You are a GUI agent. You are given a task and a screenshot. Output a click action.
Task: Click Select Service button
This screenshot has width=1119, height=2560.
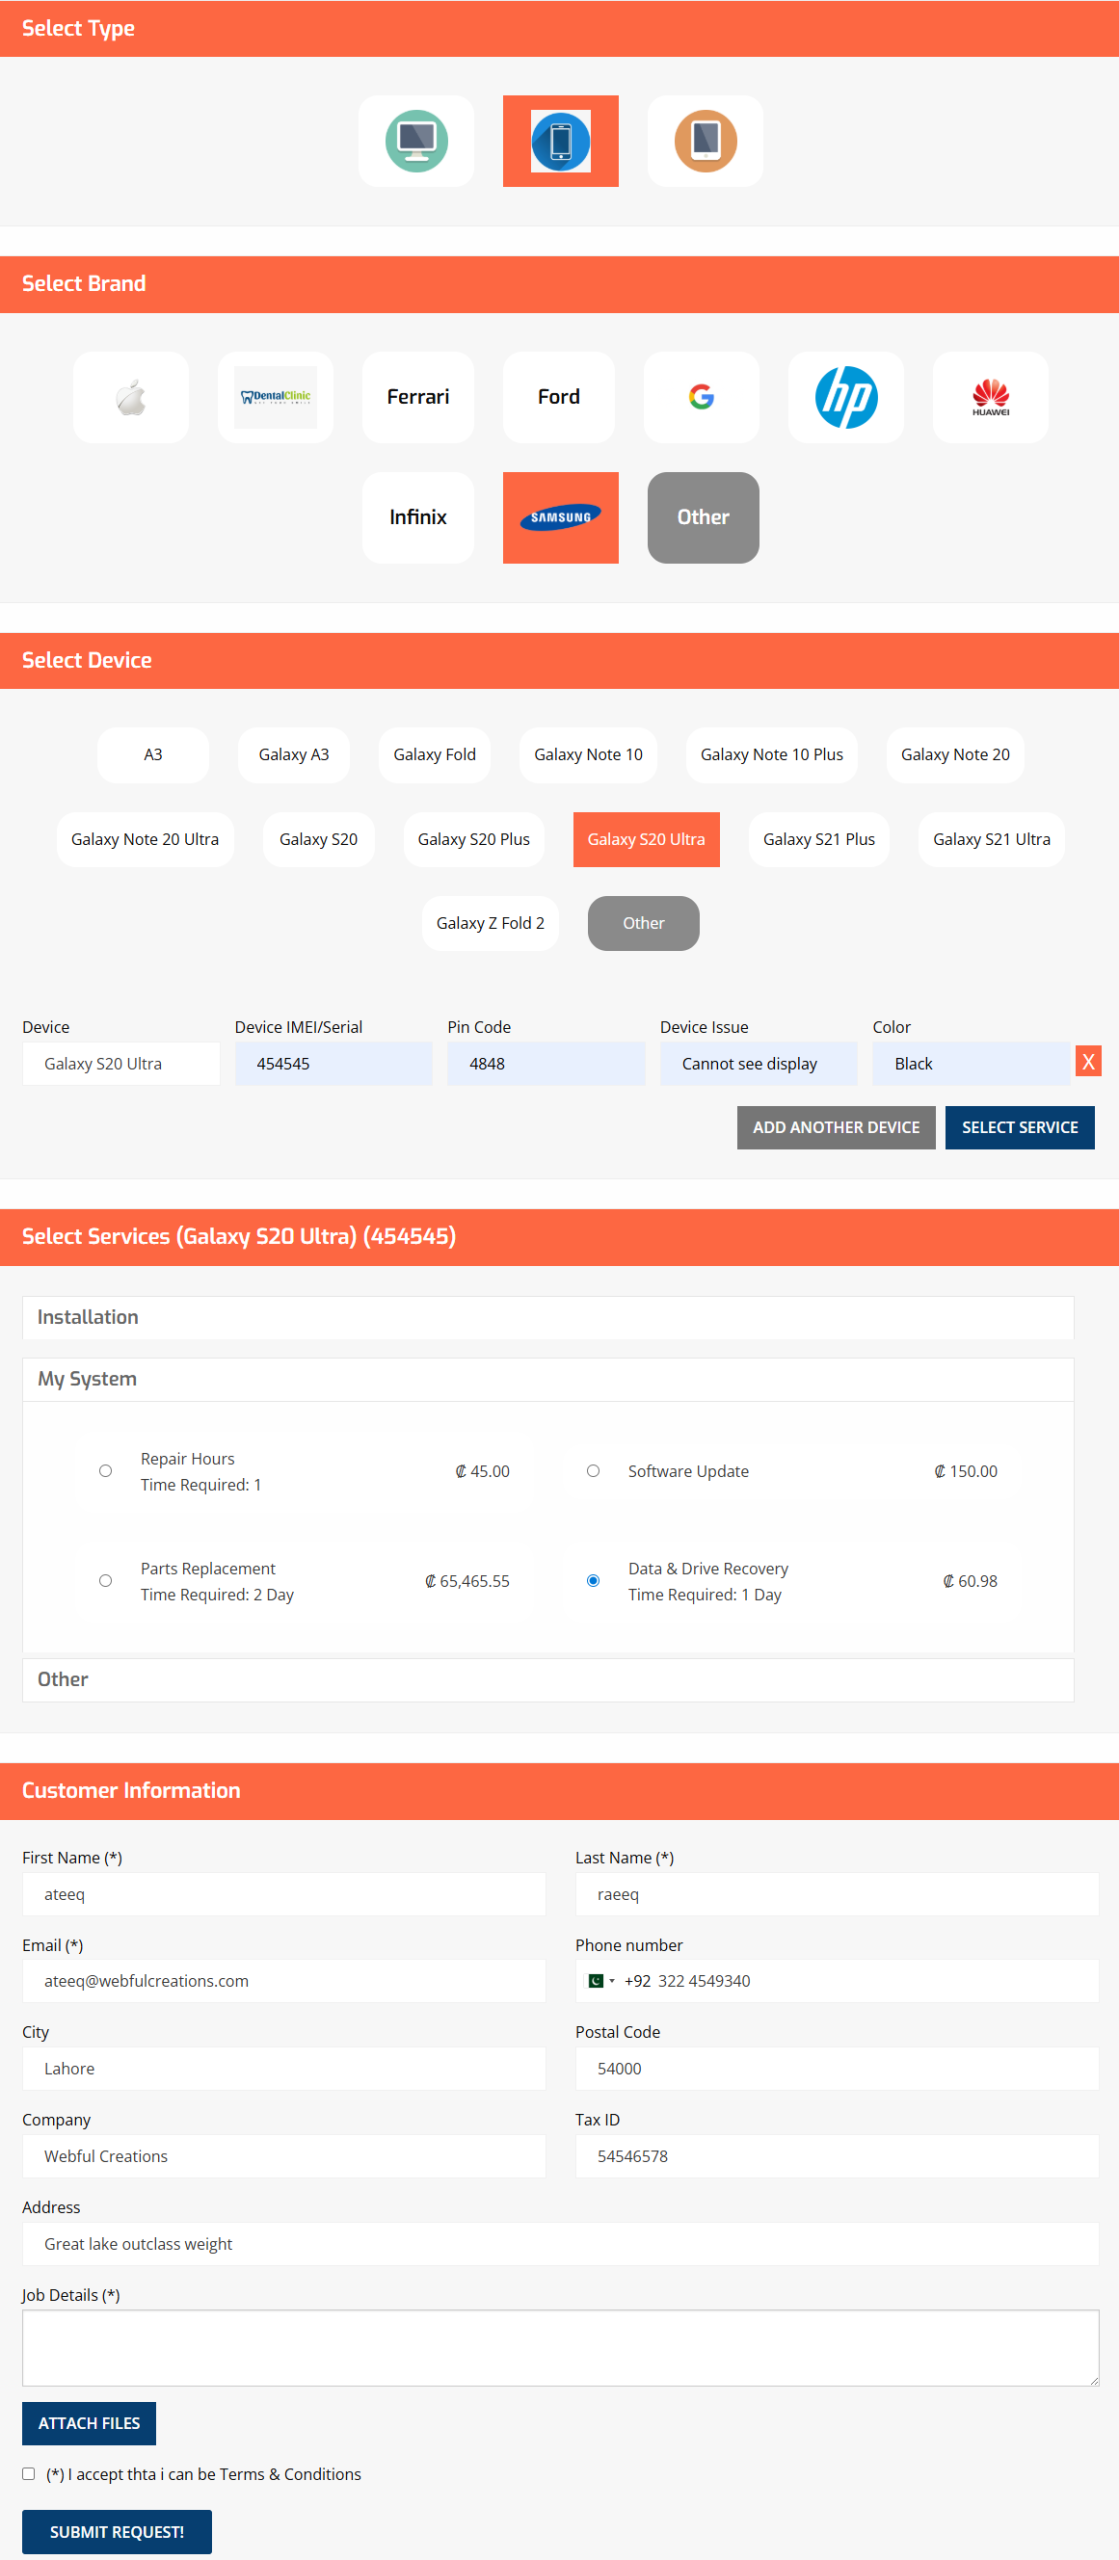point(1019,1127)
